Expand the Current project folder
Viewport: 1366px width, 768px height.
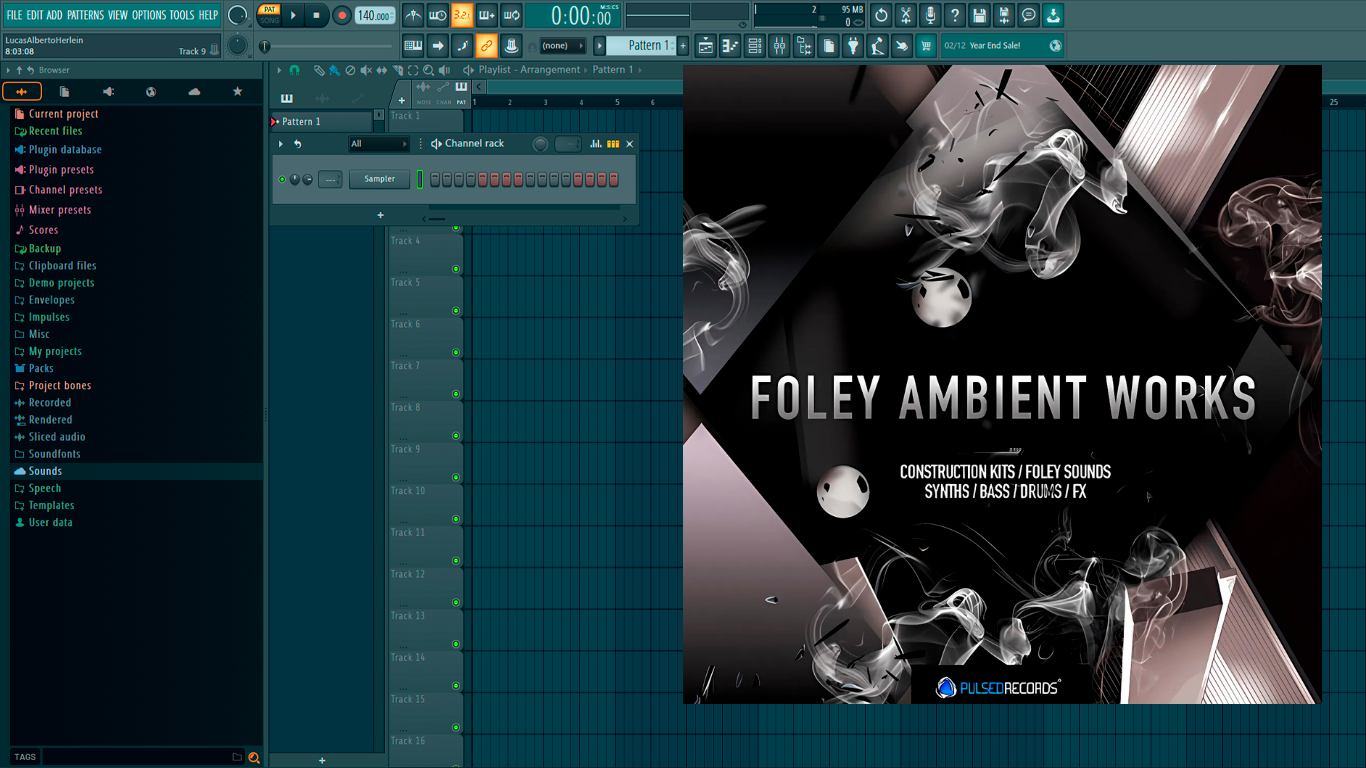(63, 114)
